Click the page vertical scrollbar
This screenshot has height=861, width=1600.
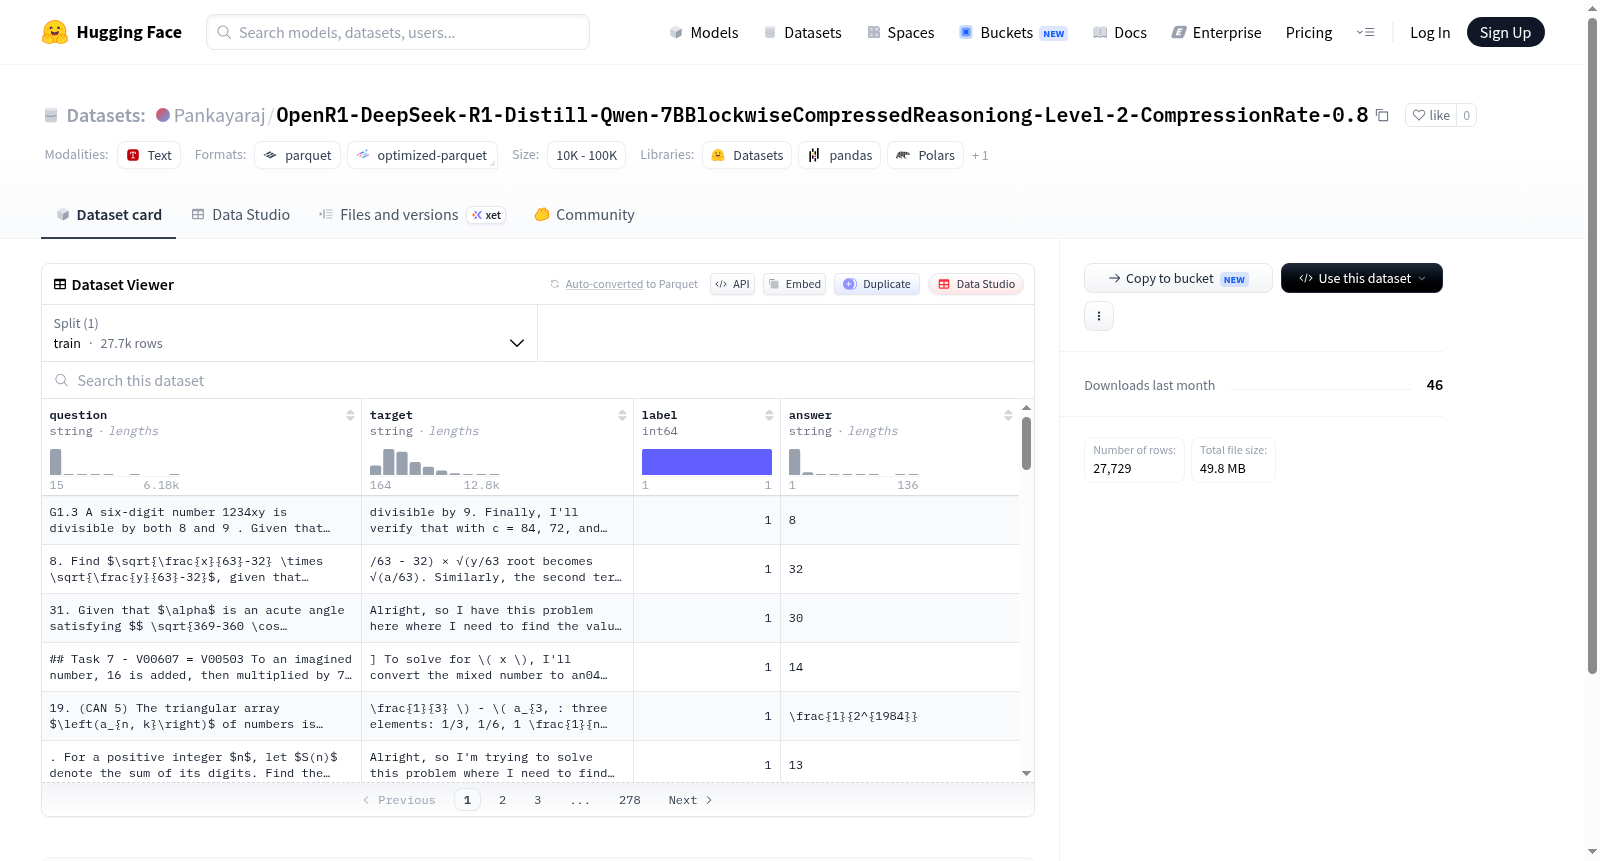pyautogui.click(x=1592, y=345)
